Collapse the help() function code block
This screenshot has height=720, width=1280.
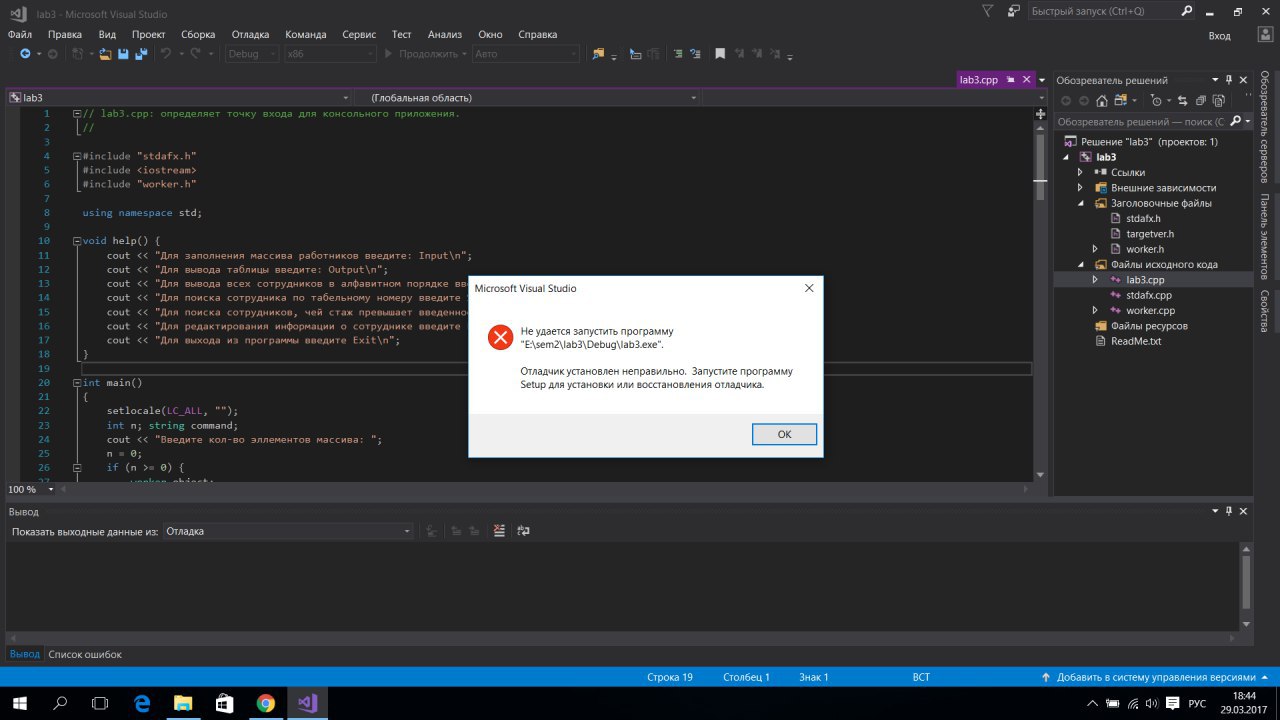coord(78,241)
